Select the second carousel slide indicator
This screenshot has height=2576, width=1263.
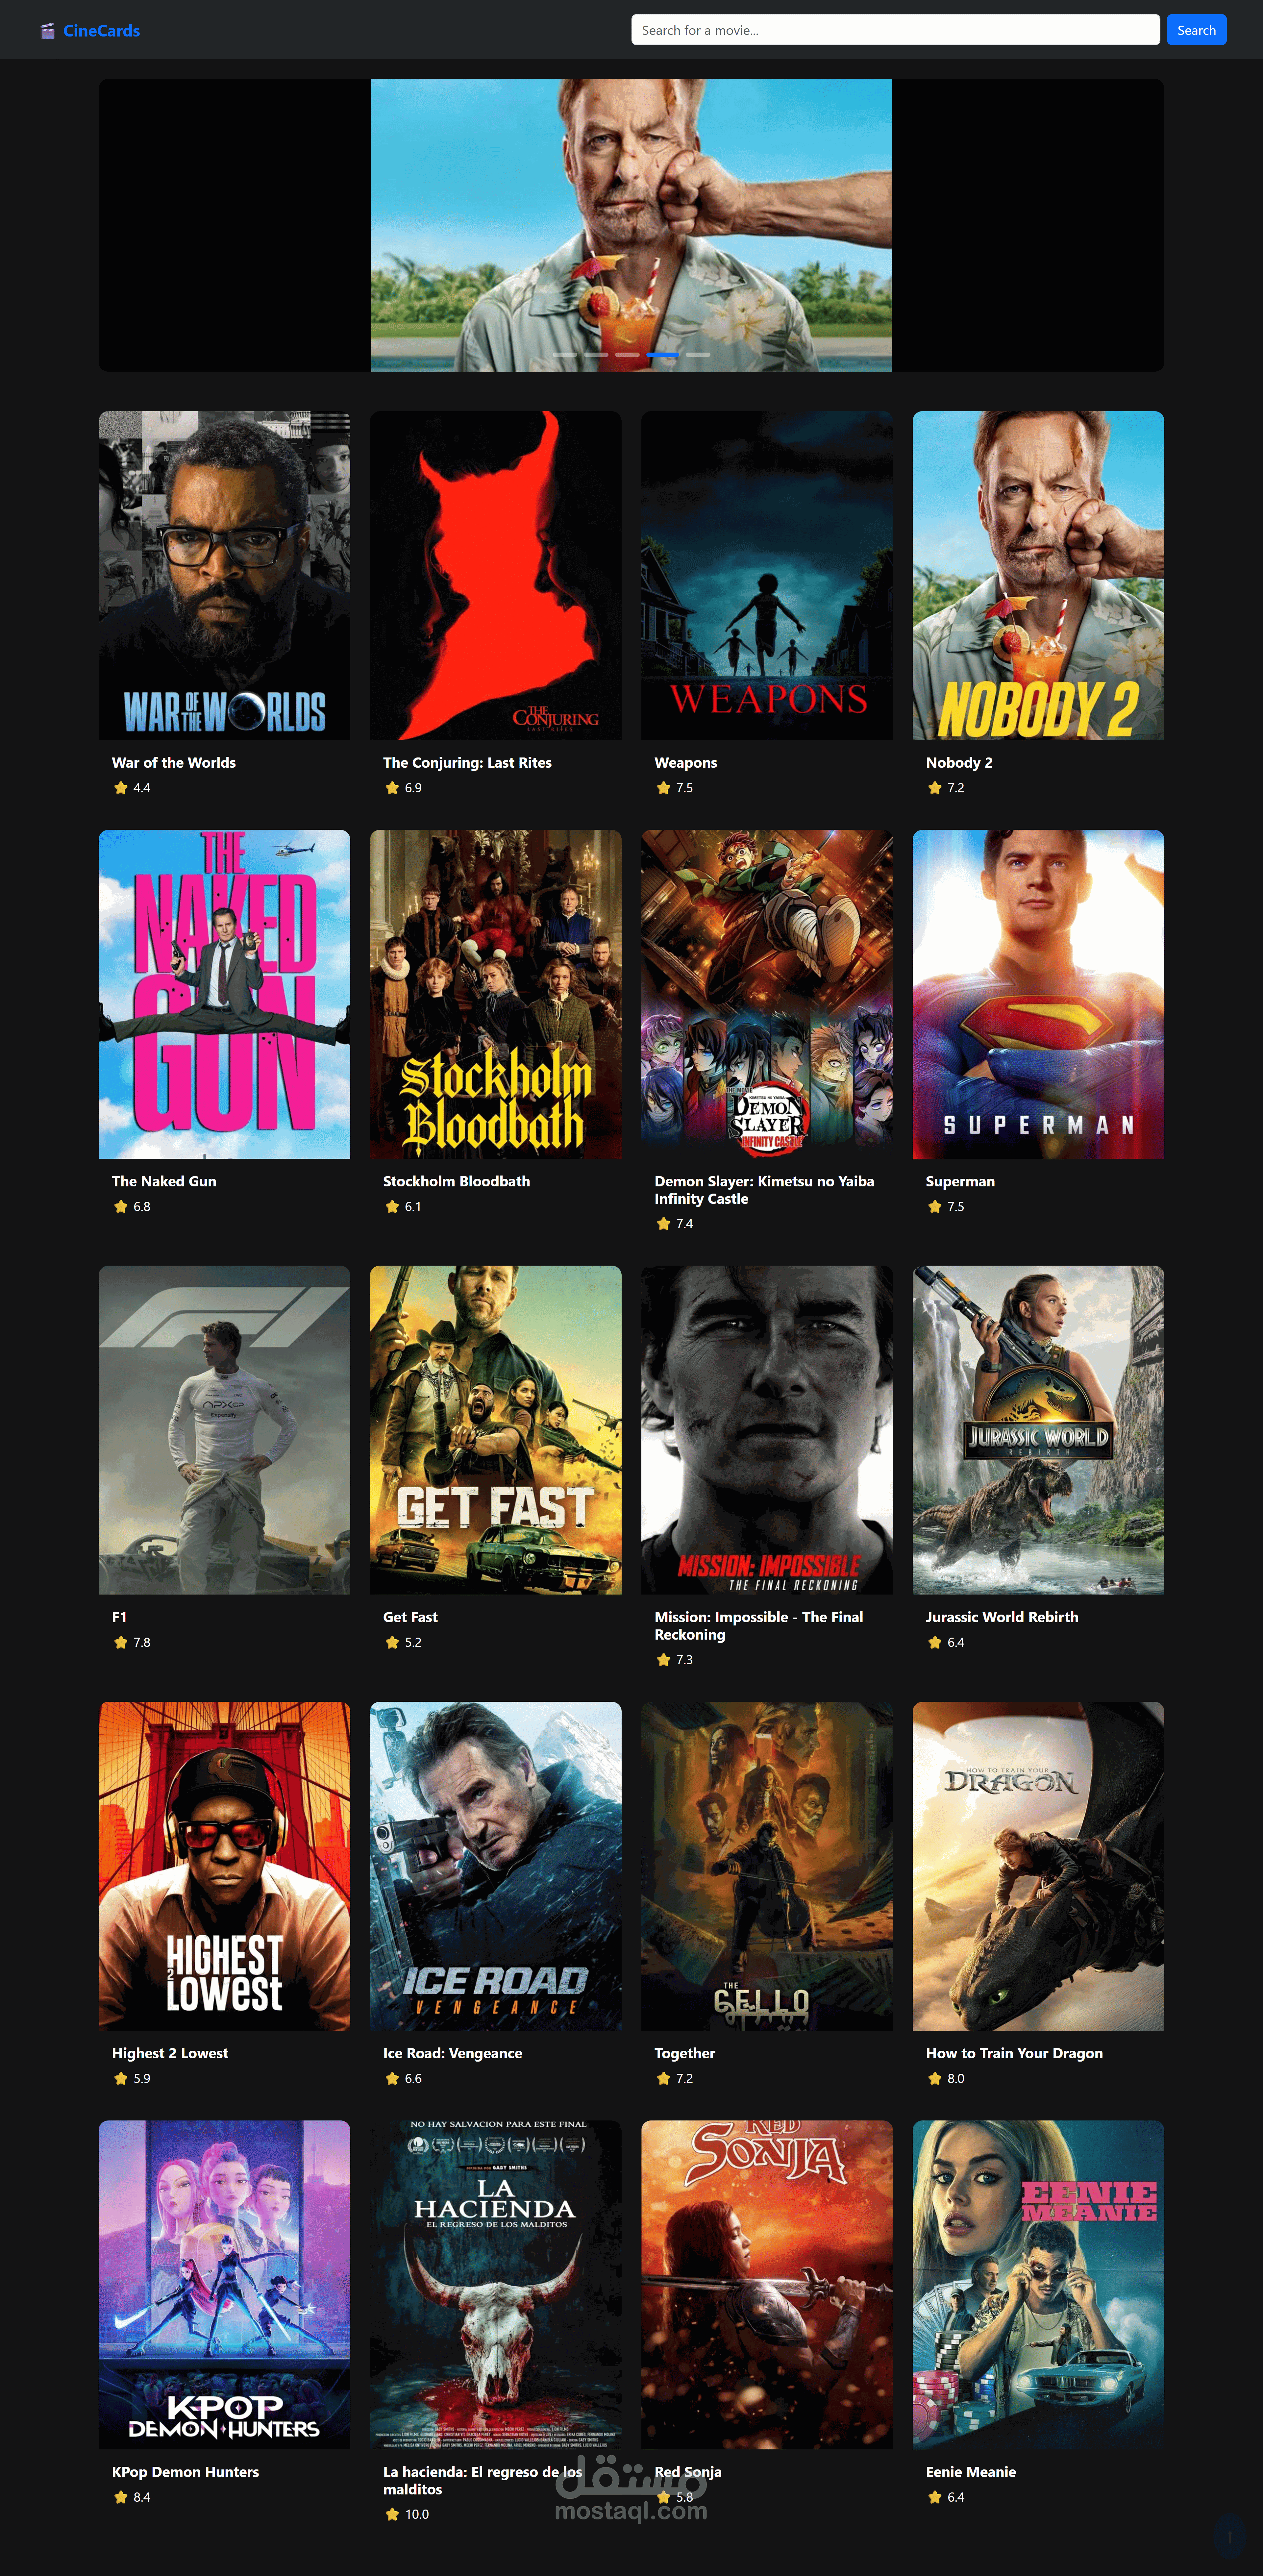click(x=596, y=355)
